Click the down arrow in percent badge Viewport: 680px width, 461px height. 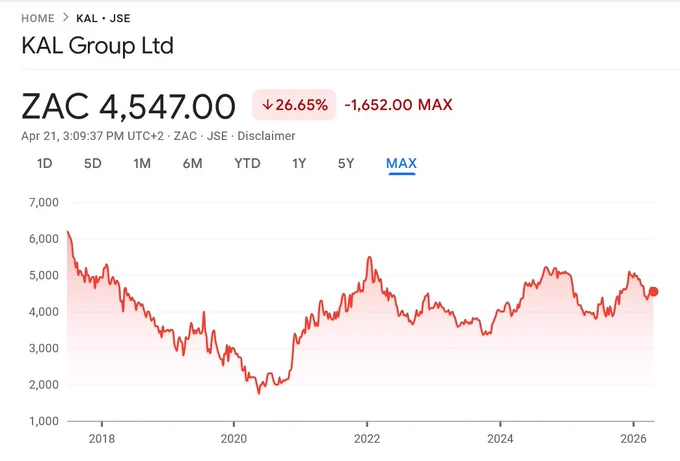(x=267, y=105)
